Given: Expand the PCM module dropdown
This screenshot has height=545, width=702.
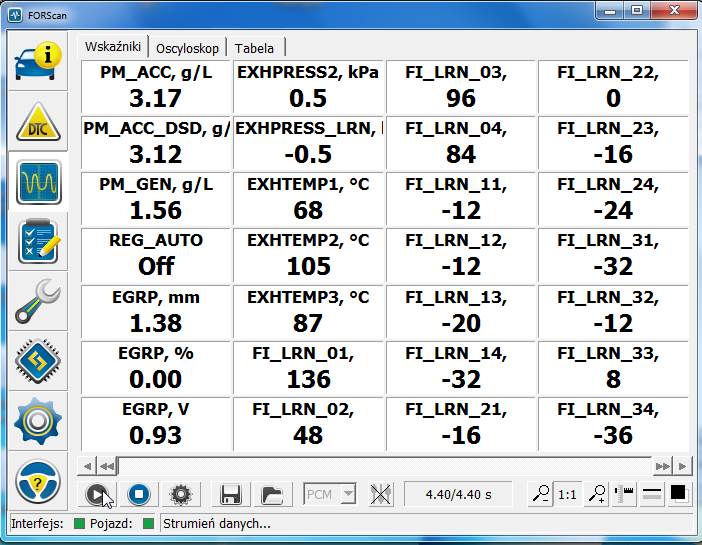Looking at the screenshot, I should pos(347,493).
